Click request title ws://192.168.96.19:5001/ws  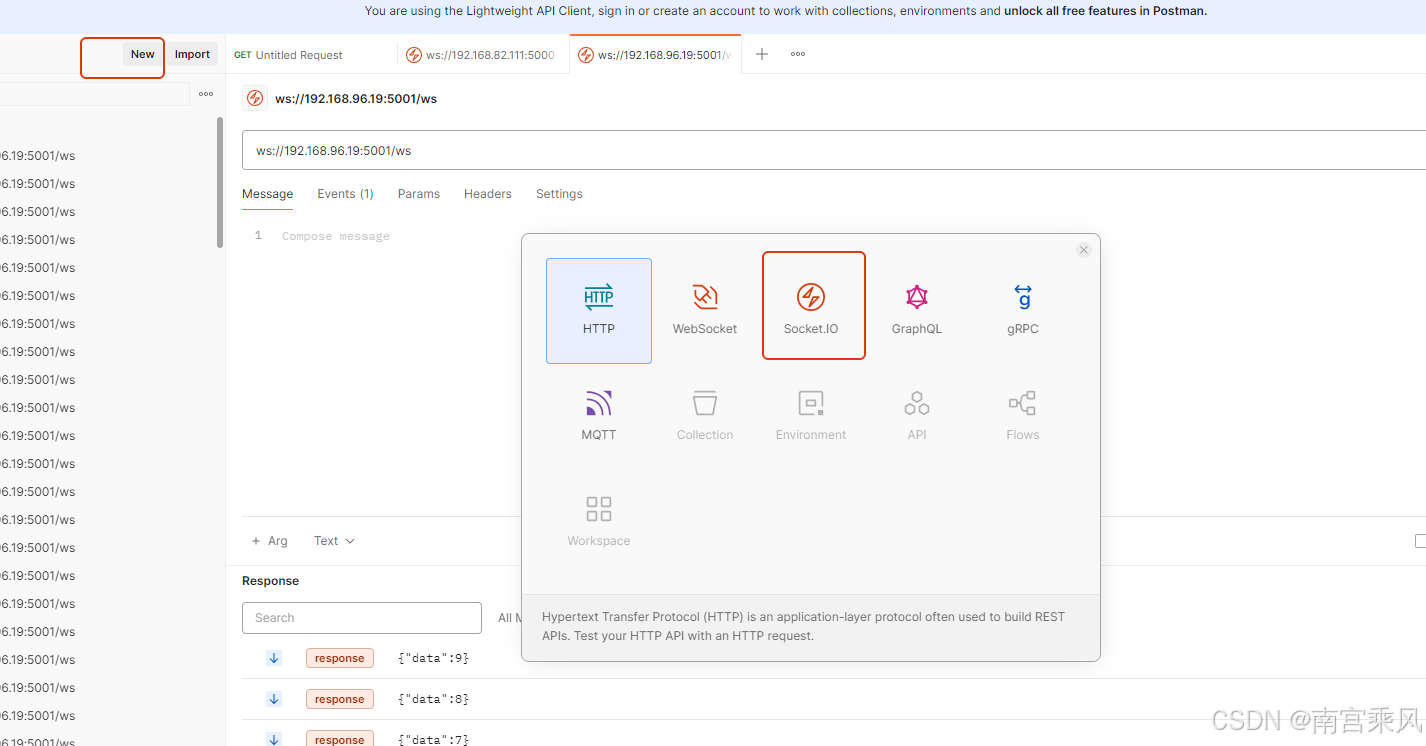point(356,98)
